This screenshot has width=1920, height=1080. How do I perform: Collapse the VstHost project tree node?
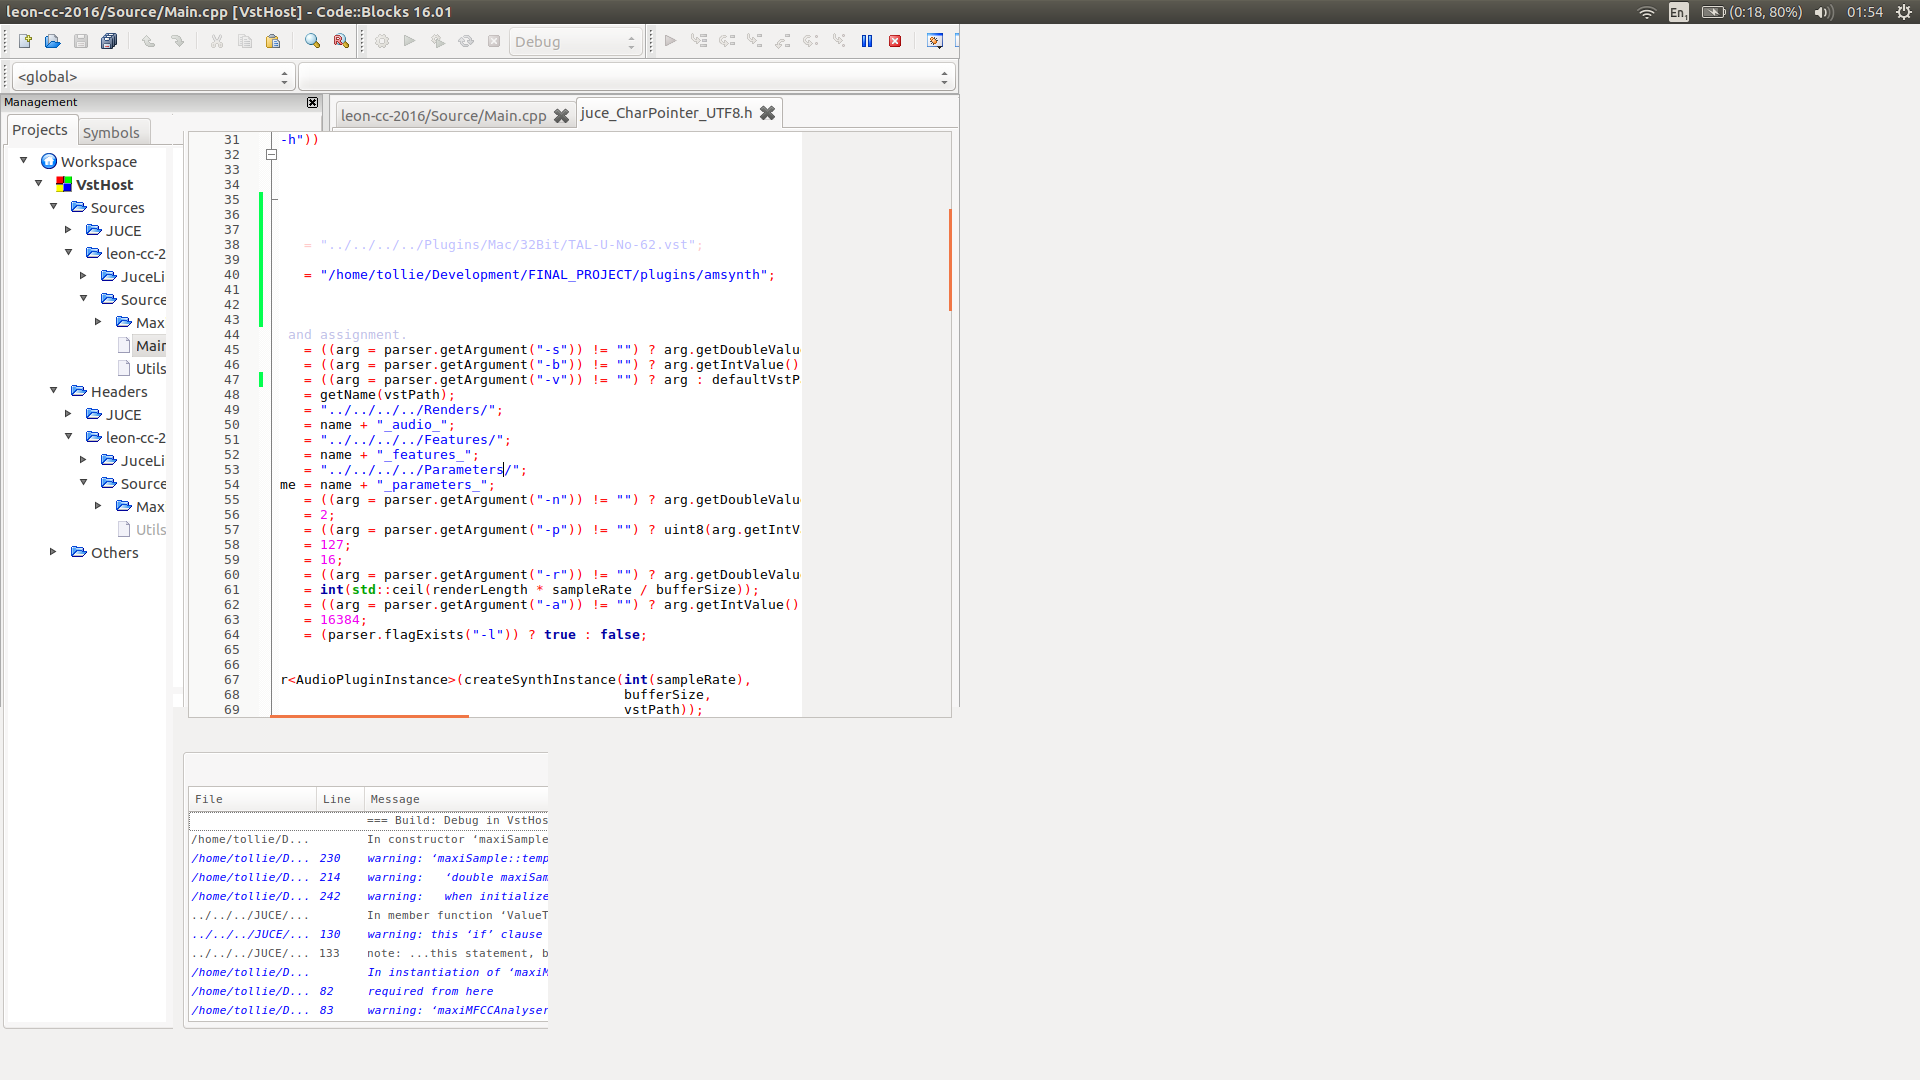[39, 184]
